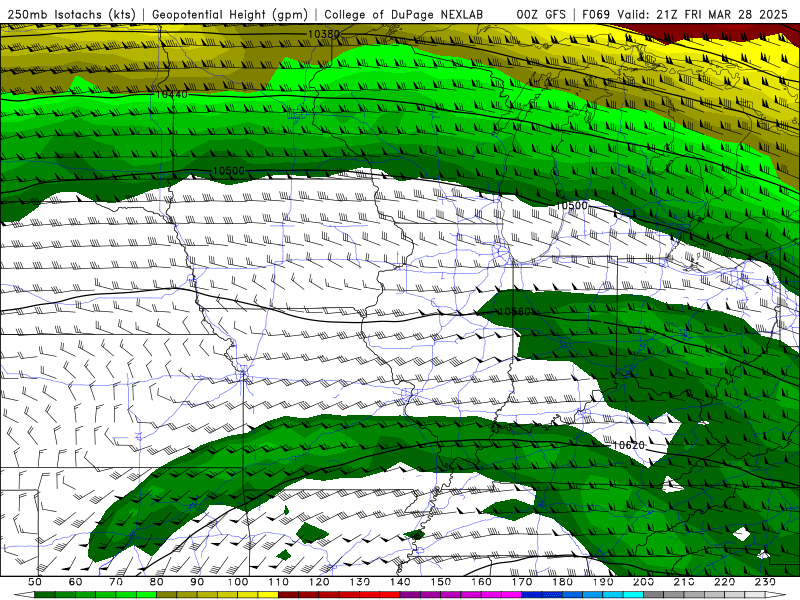Click the 210 knot color bar label
800x600 pixels.
coord(684,582)
